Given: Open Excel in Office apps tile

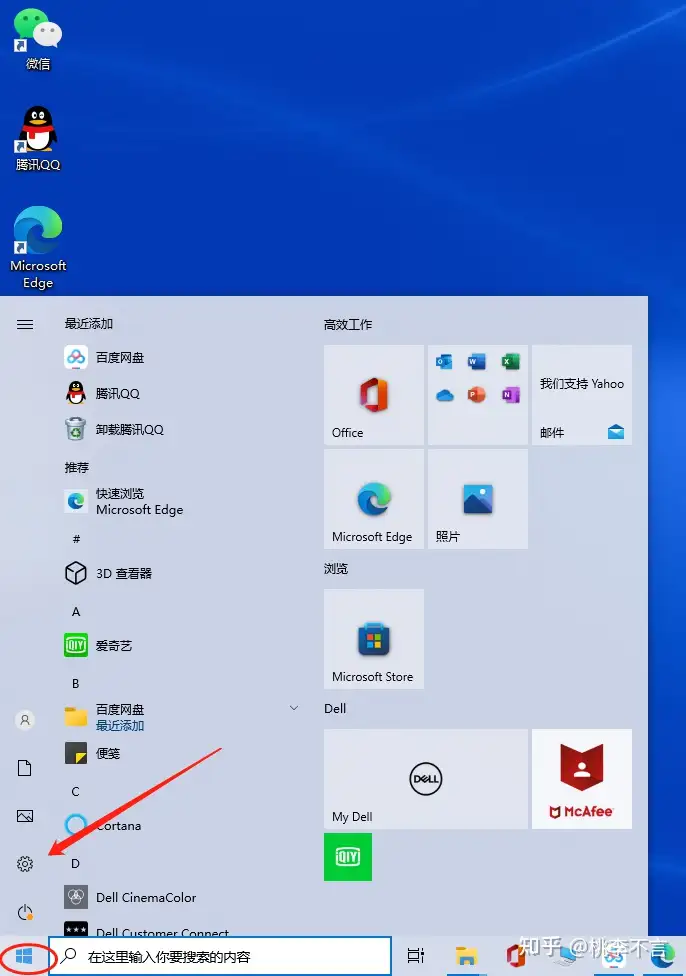Looking at the screenshot, I should click(x=510, y=362).
